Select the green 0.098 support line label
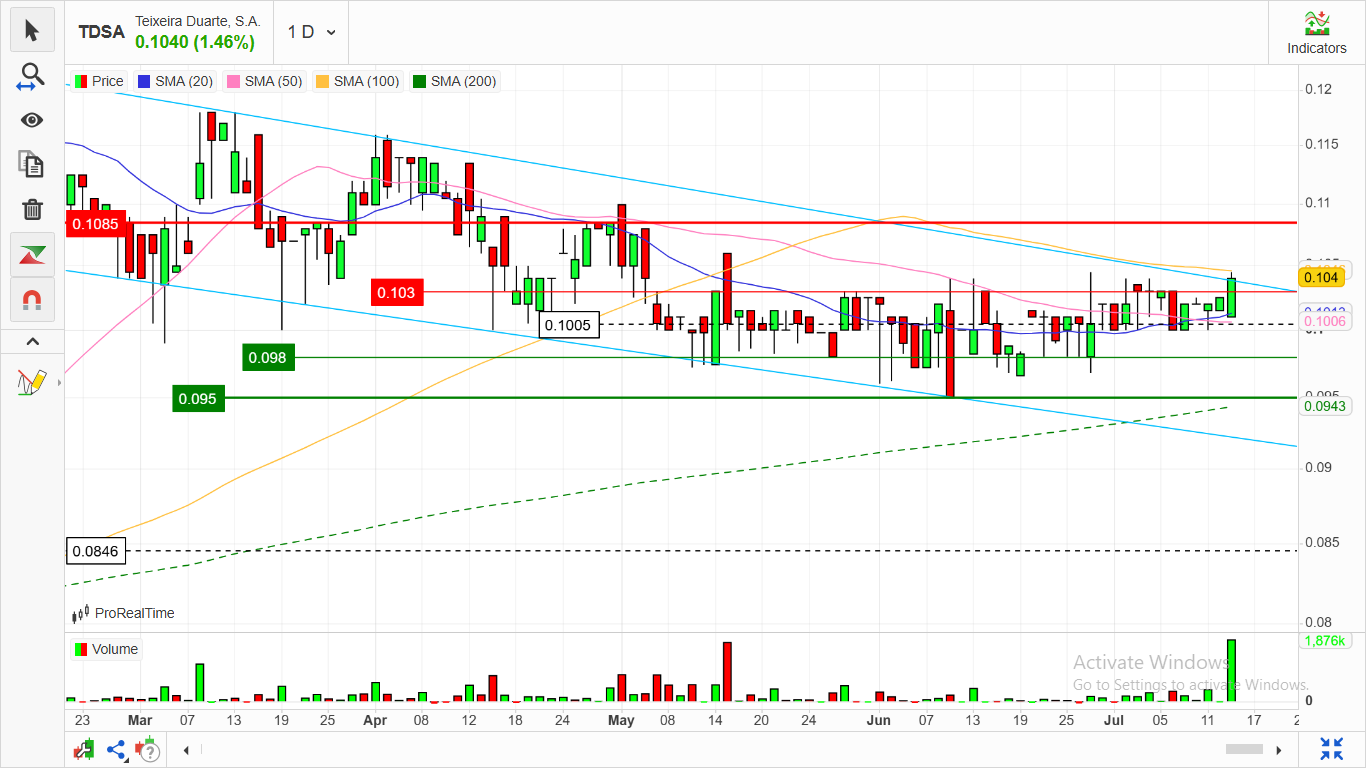1366x768 pixels. [269, 357]
